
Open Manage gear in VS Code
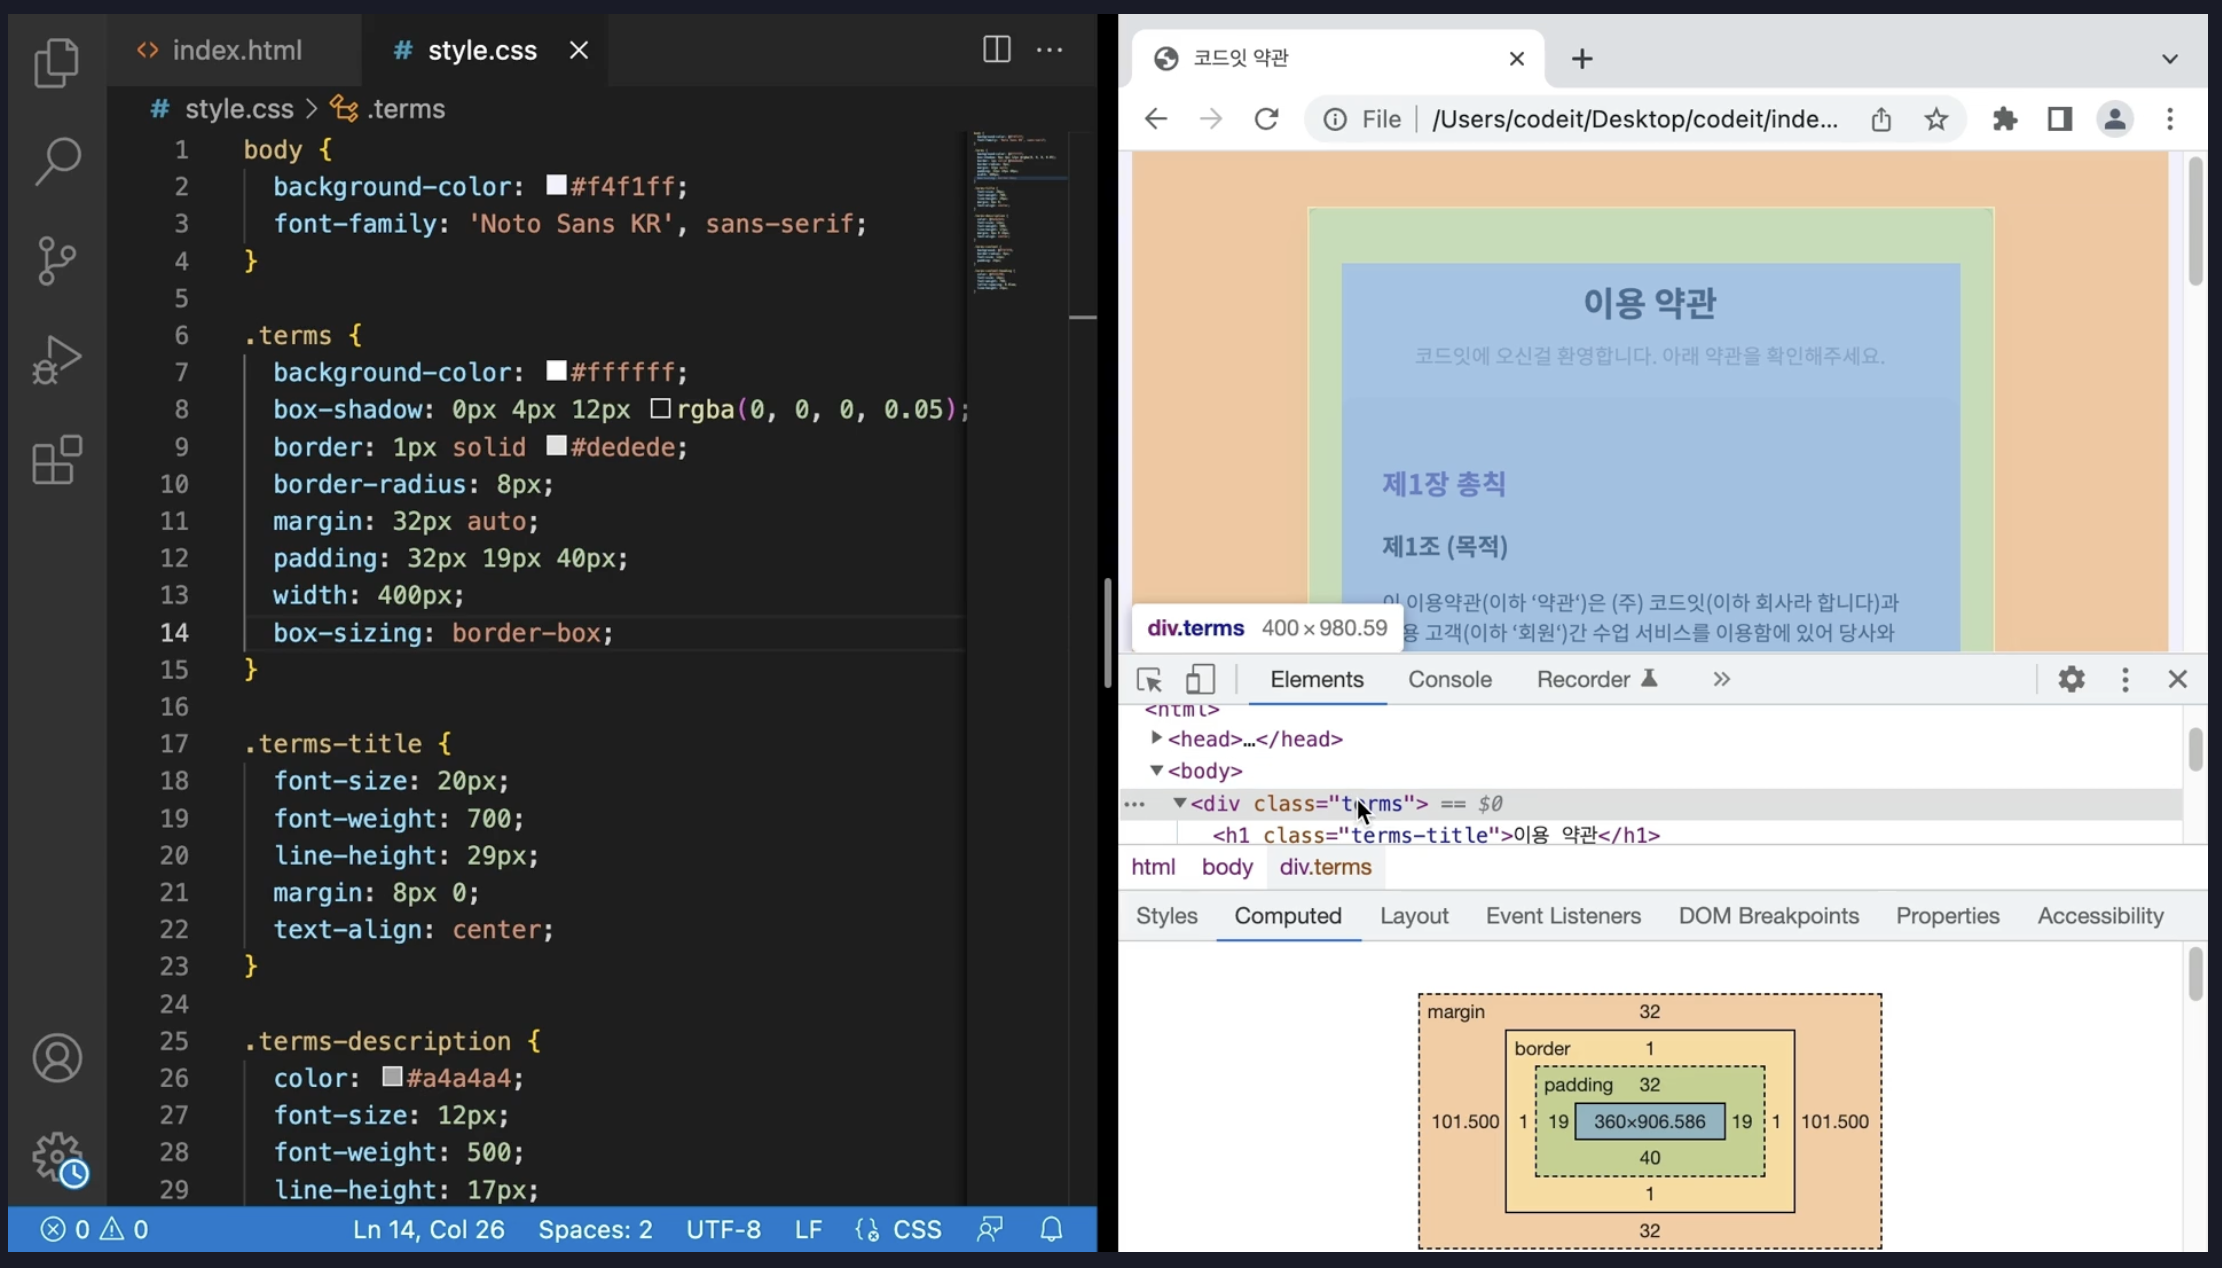click(x=57, y=1158)
